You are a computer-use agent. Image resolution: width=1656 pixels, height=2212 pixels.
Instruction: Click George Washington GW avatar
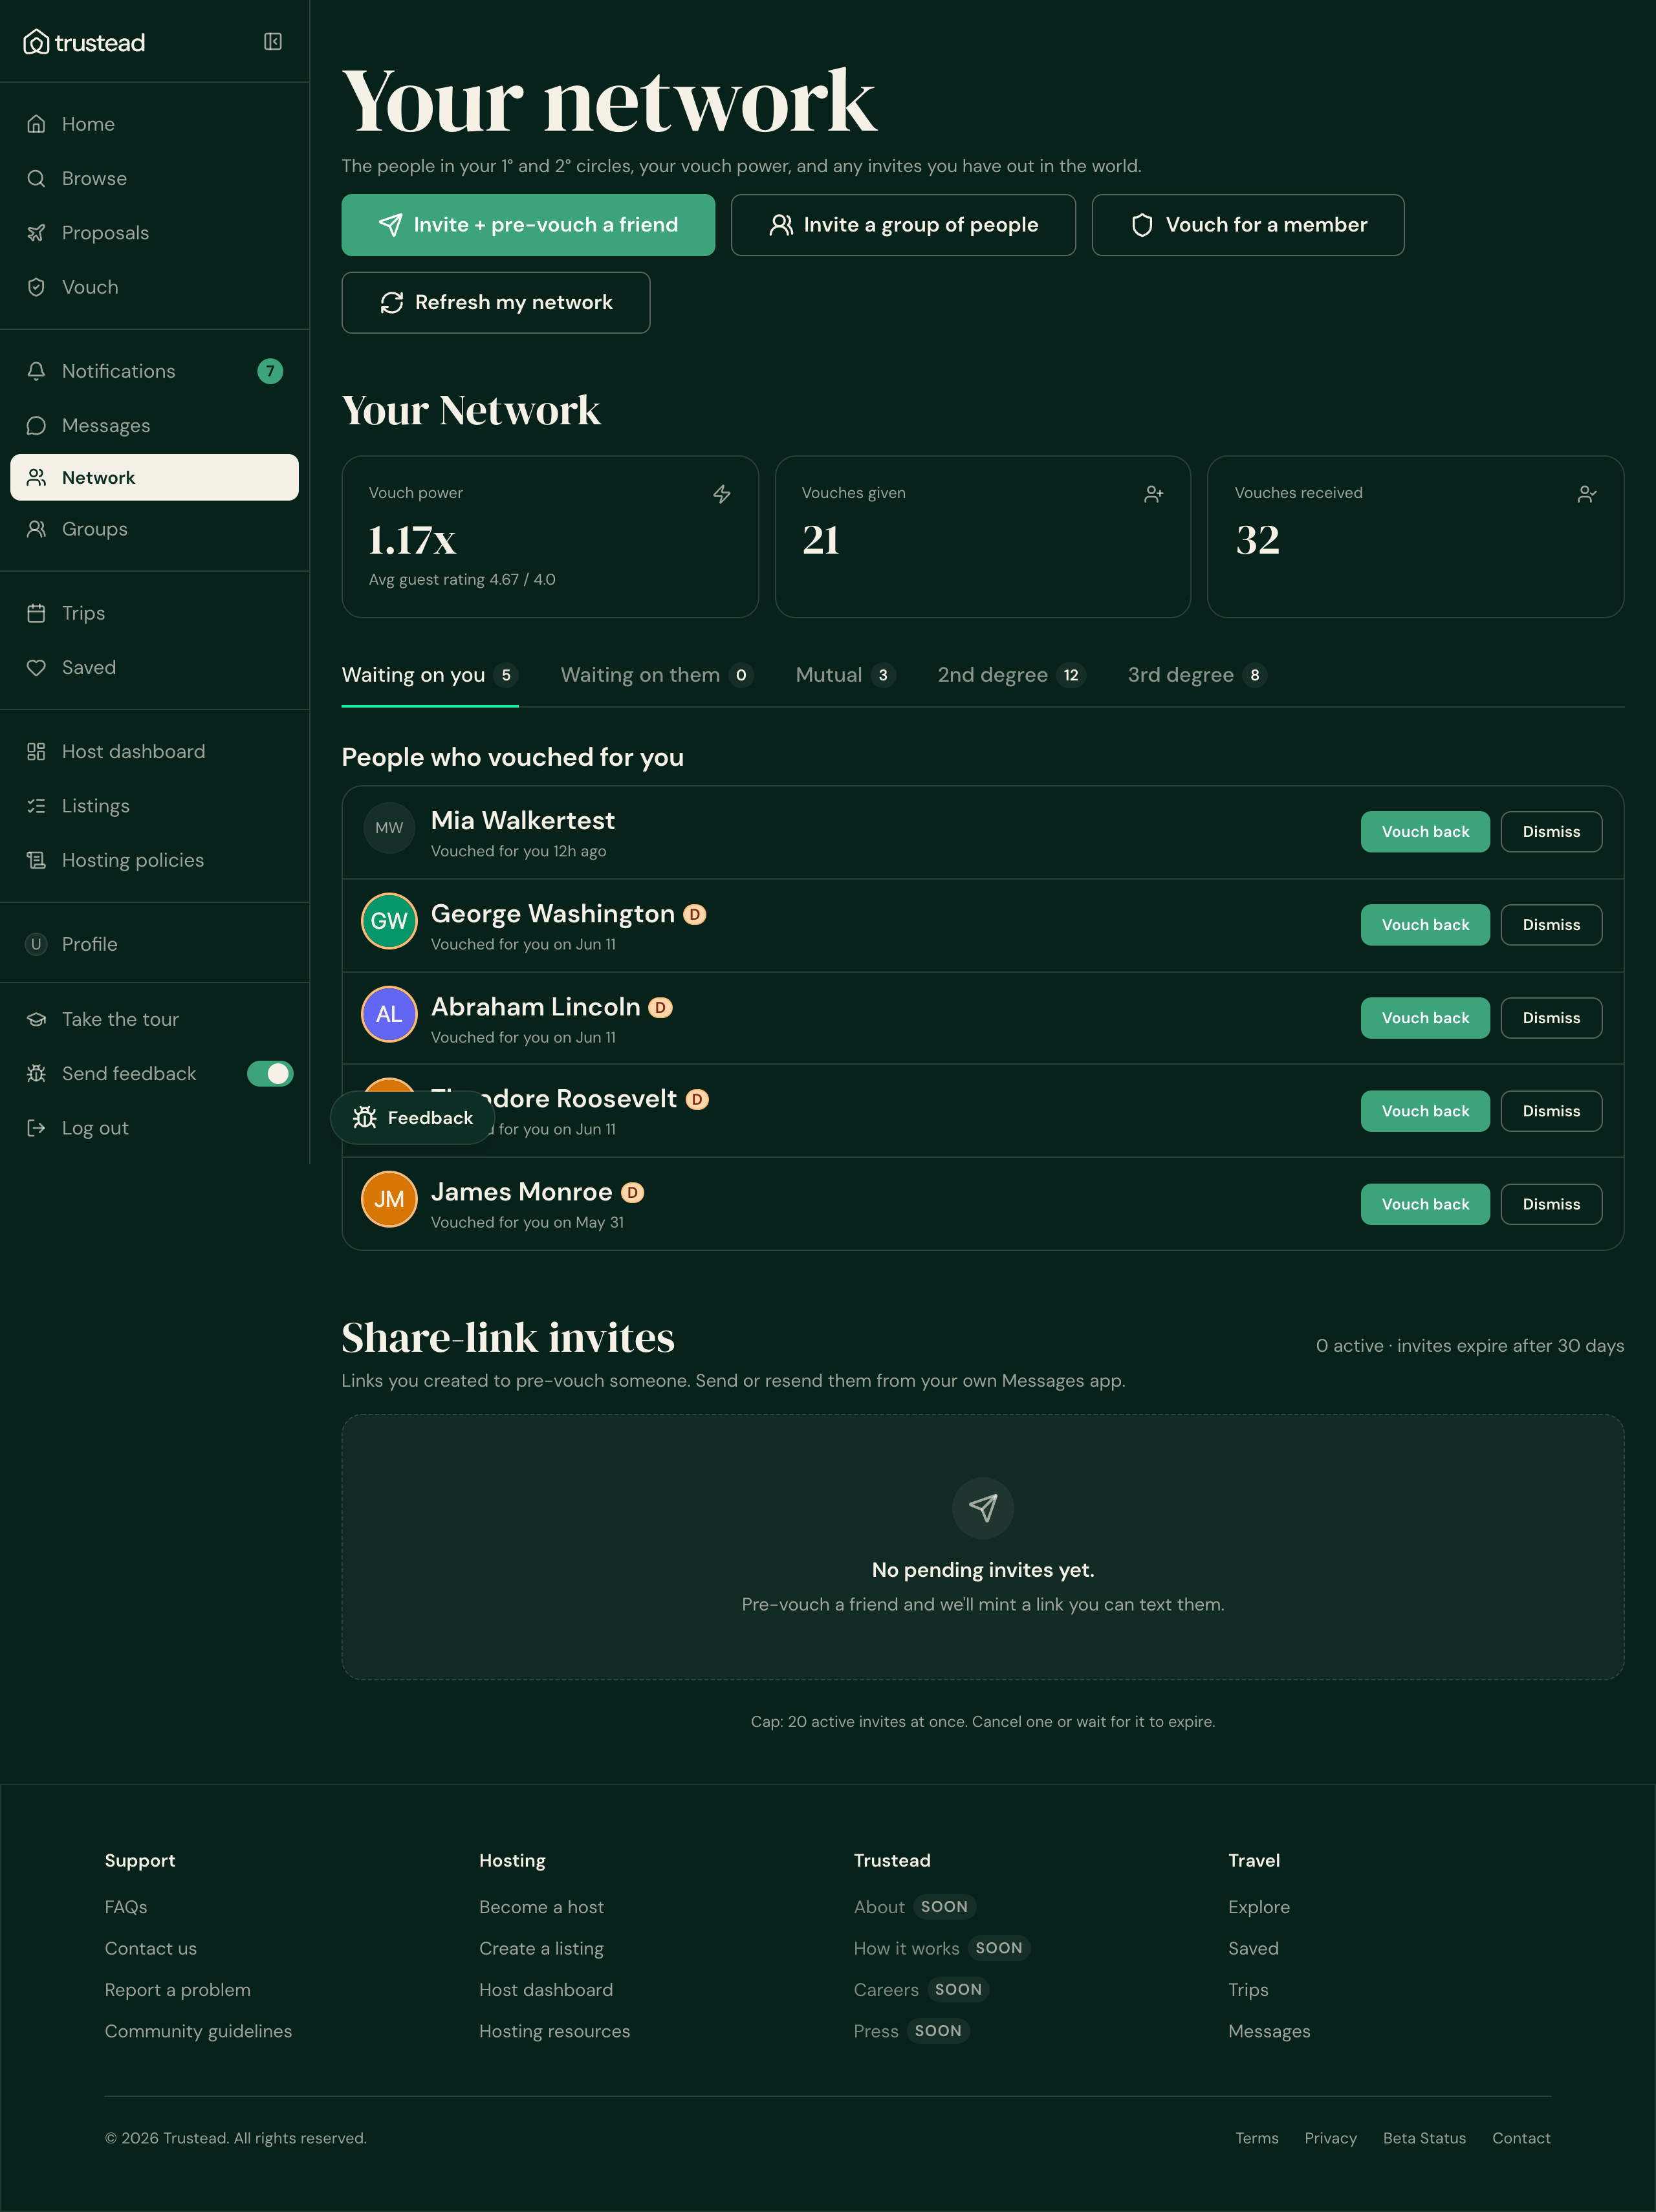pos(389,921)
